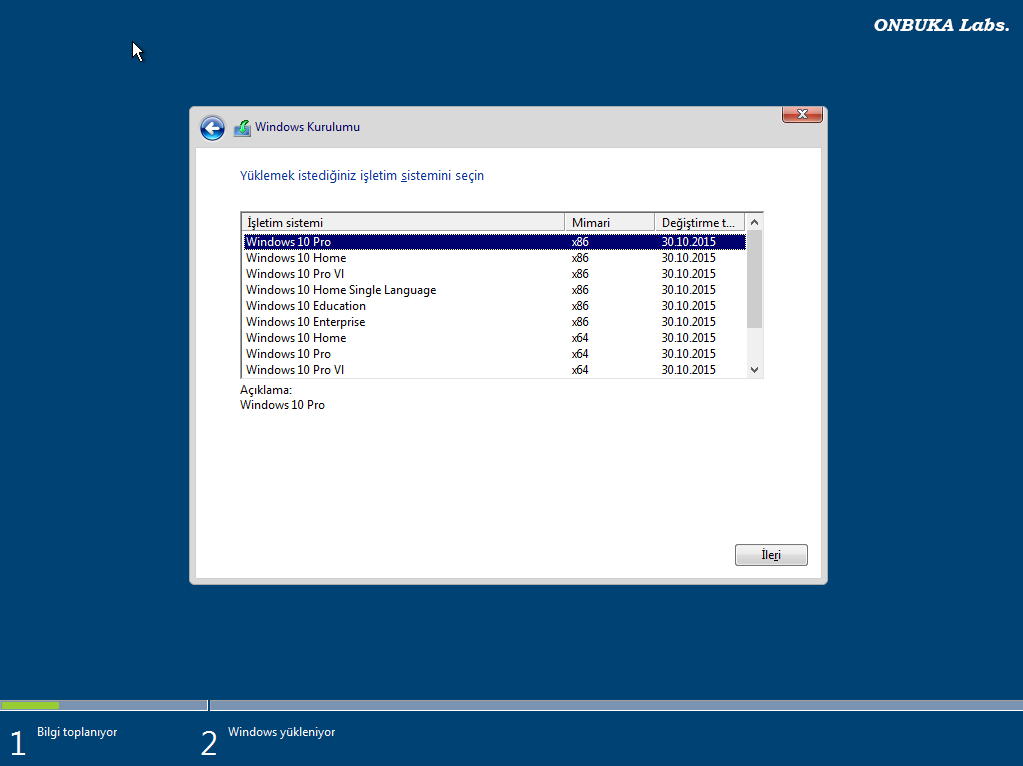Select Windows 10 Pro x86 row

coord(495,241)
